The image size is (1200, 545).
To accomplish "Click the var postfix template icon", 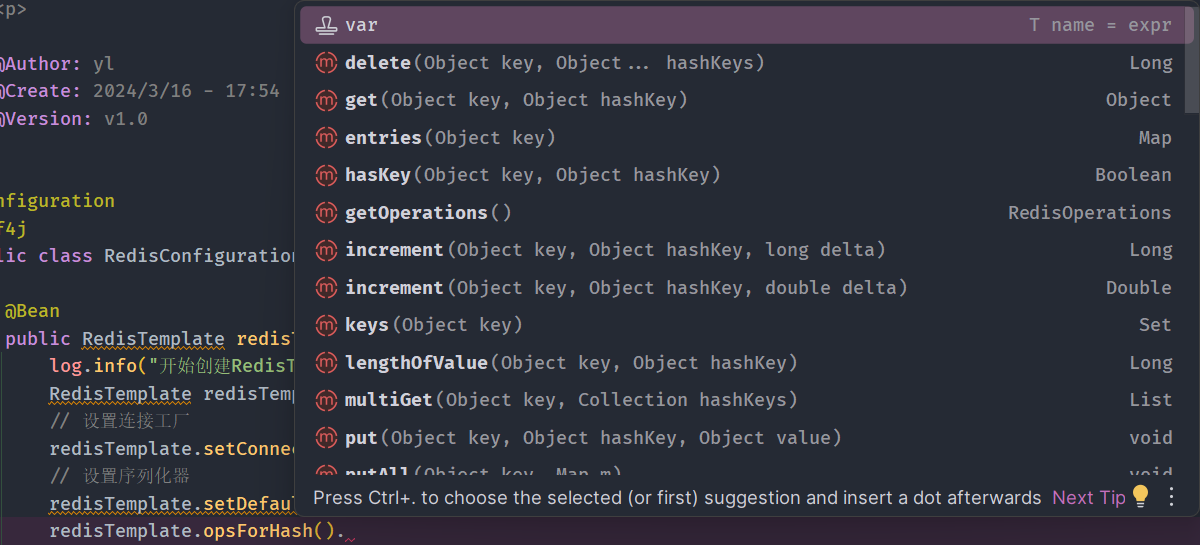I will coord(326,26).
